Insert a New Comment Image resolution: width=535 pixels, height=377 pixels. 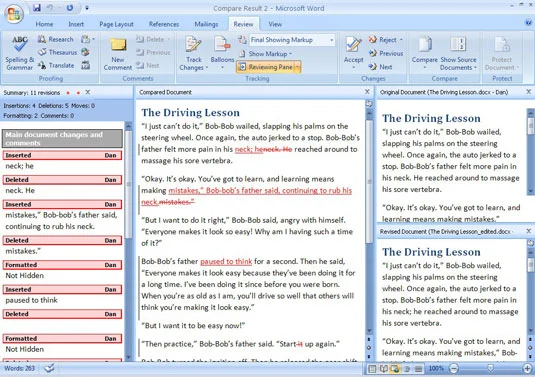click(118, 54)
